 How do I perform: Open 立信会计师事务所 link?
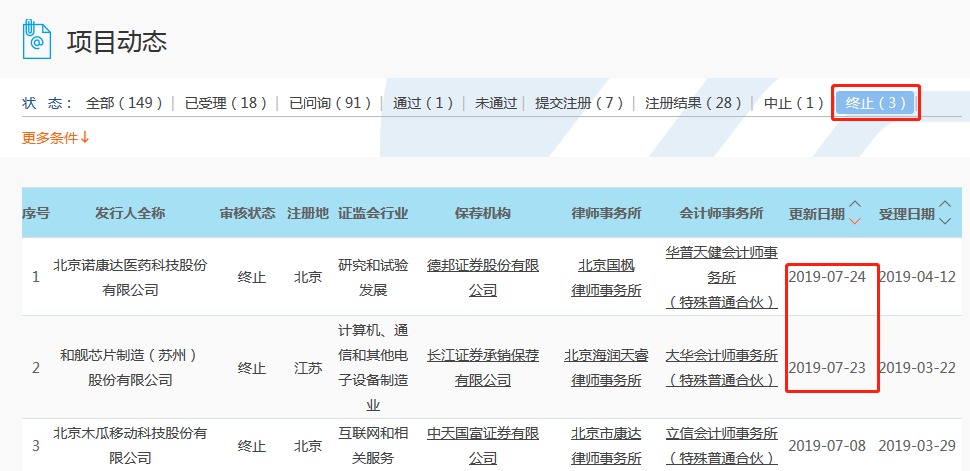[722, 446]
